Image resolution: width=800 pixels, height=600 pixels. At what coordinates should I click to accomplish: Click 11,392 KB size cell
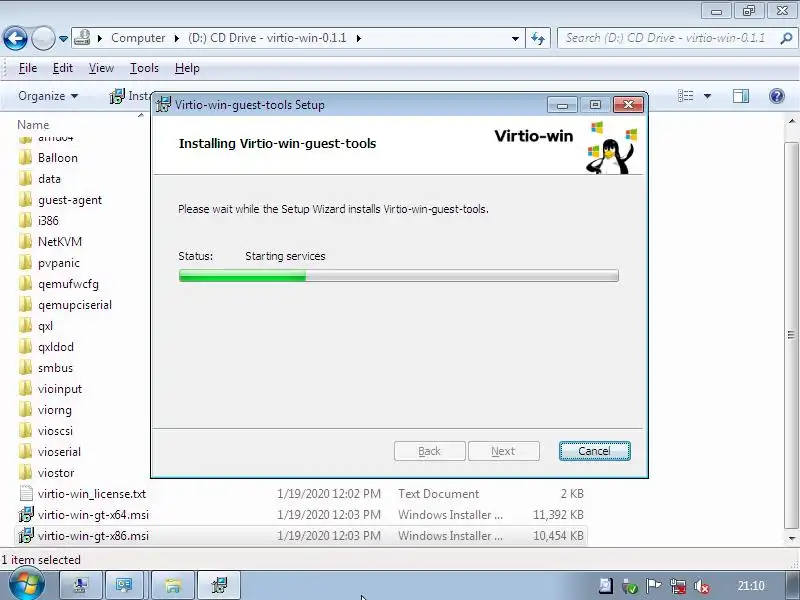coord(558,514)
